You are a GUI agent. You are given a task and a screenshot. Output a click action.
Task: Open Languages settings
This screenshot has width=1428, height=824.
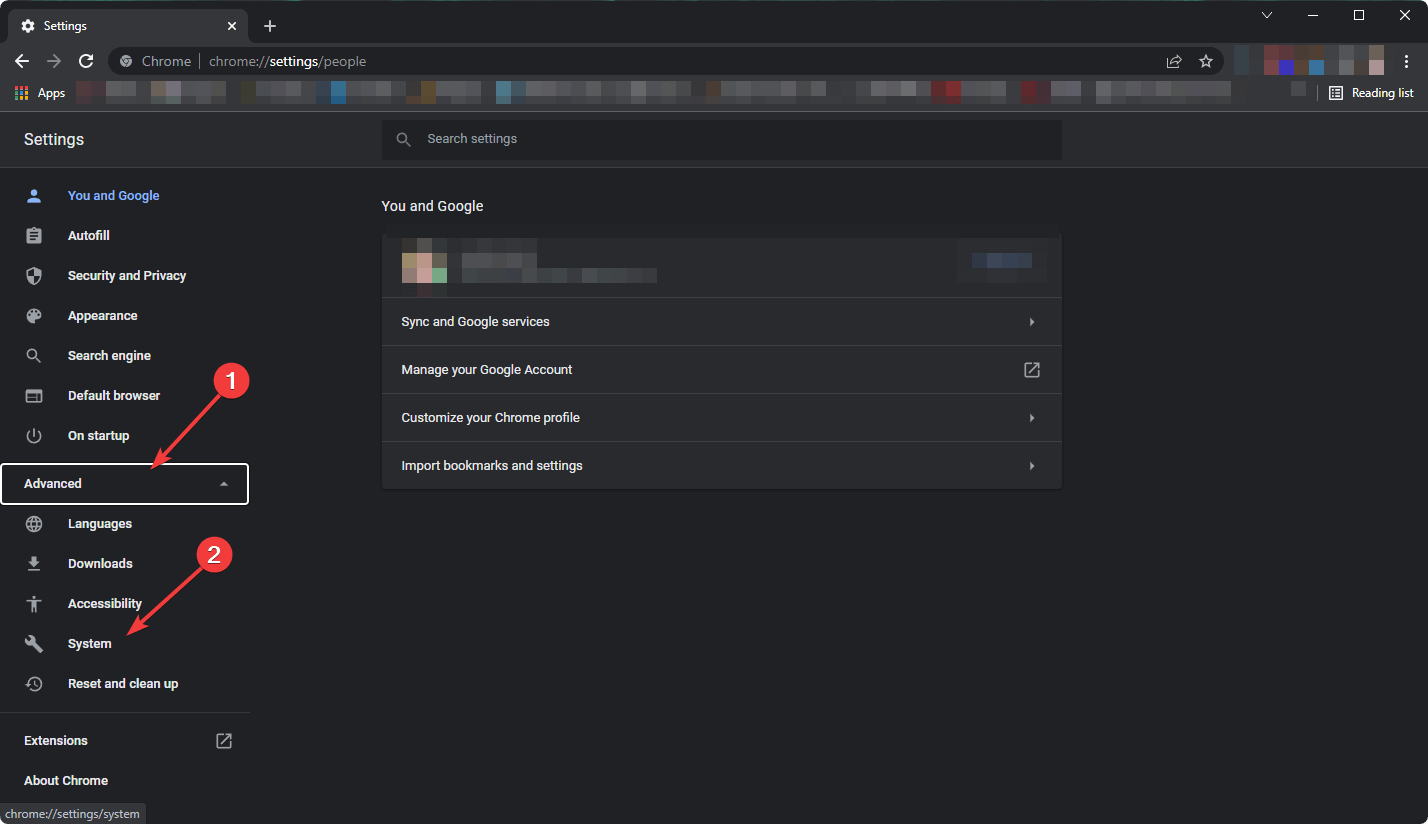[100, 524]
